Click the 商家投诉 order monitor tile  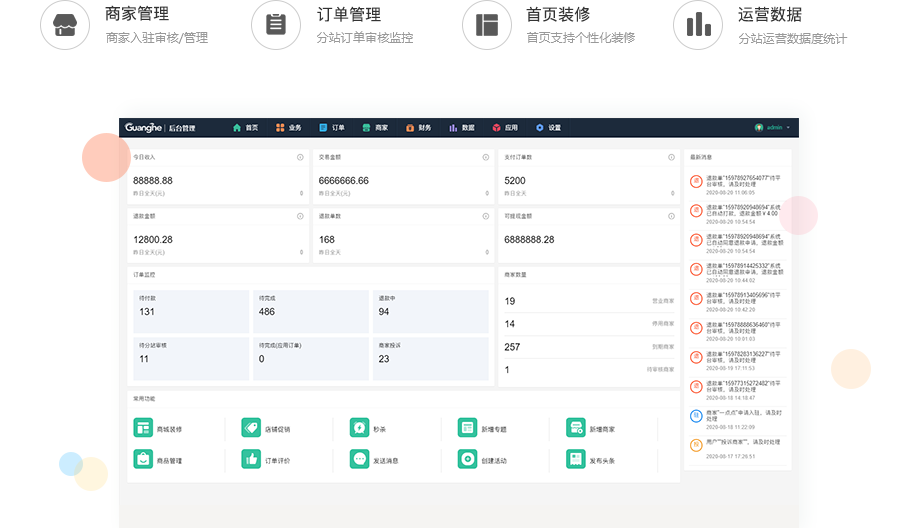(x=430, y=358)
